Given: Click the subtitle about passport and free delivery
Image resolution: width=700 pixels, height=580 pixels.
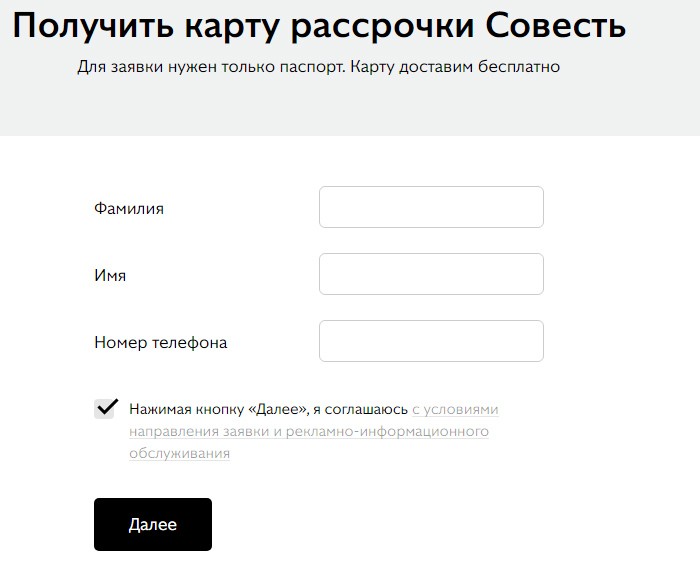Looking at the screenshot, I should pyautogui.click(x=318, y=68).
